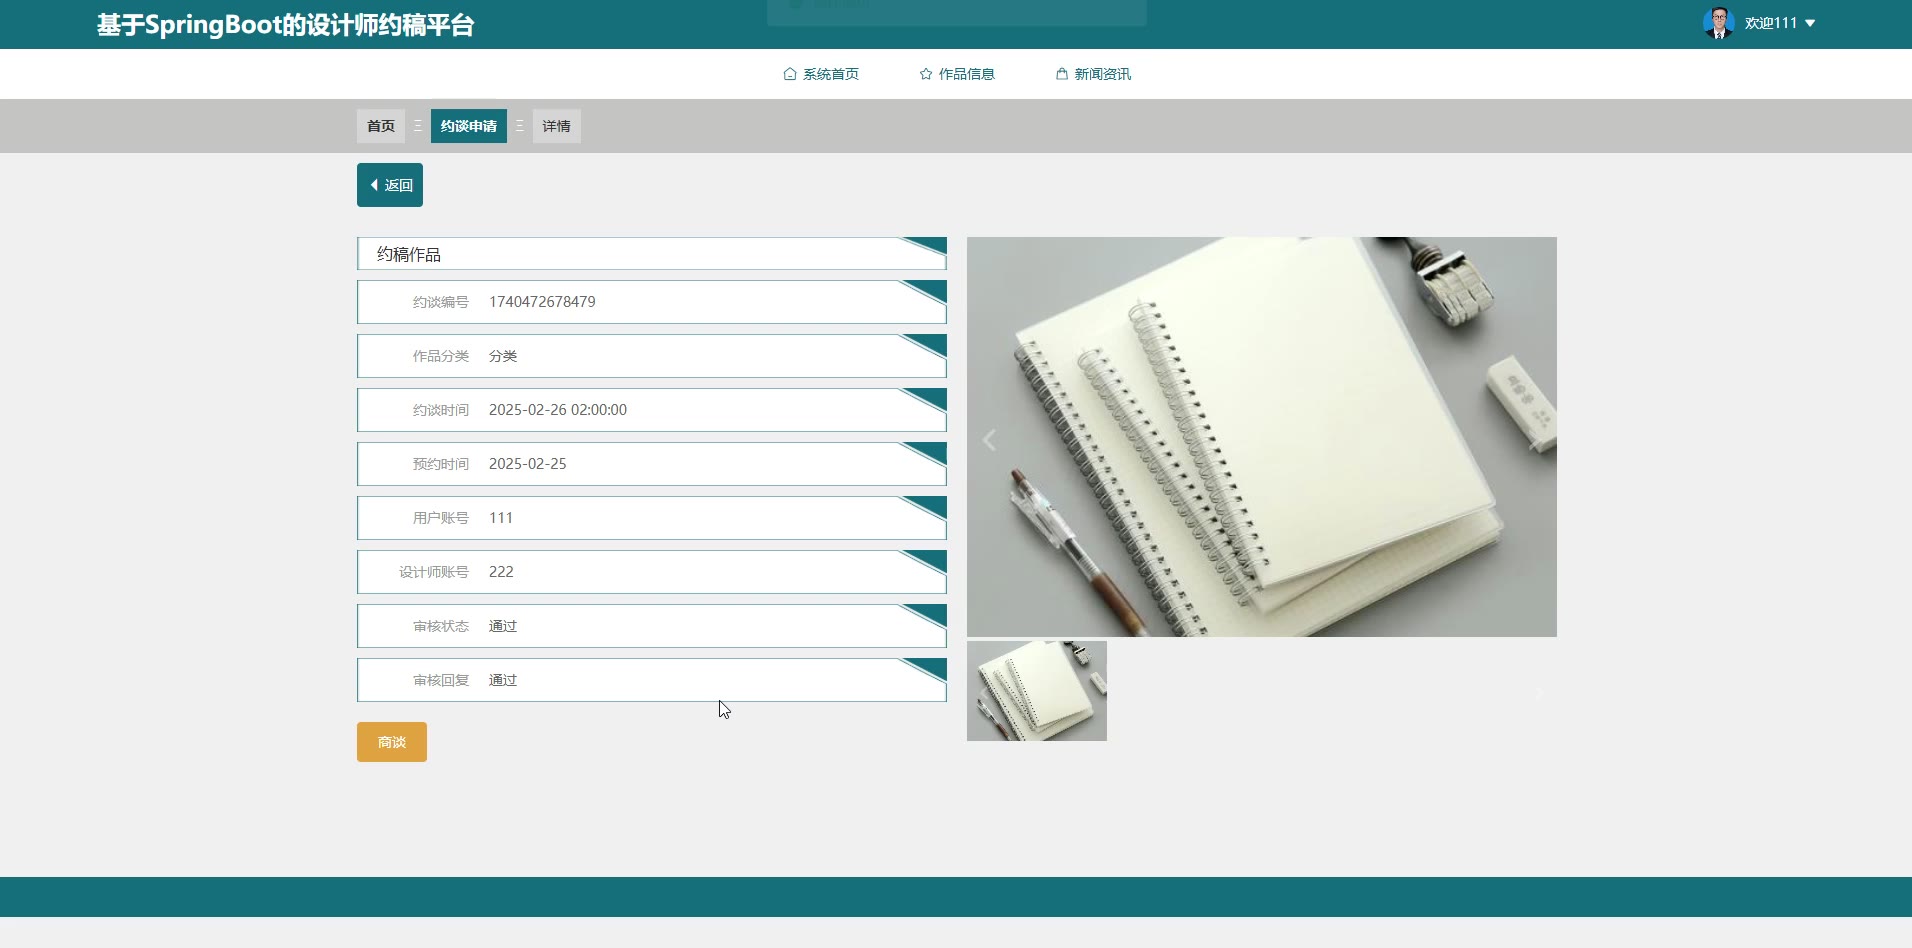Select the 约谈申请 breadcrumb
Image resolution: width=1912 pixels, height=948 pixels.
(469, 126)
